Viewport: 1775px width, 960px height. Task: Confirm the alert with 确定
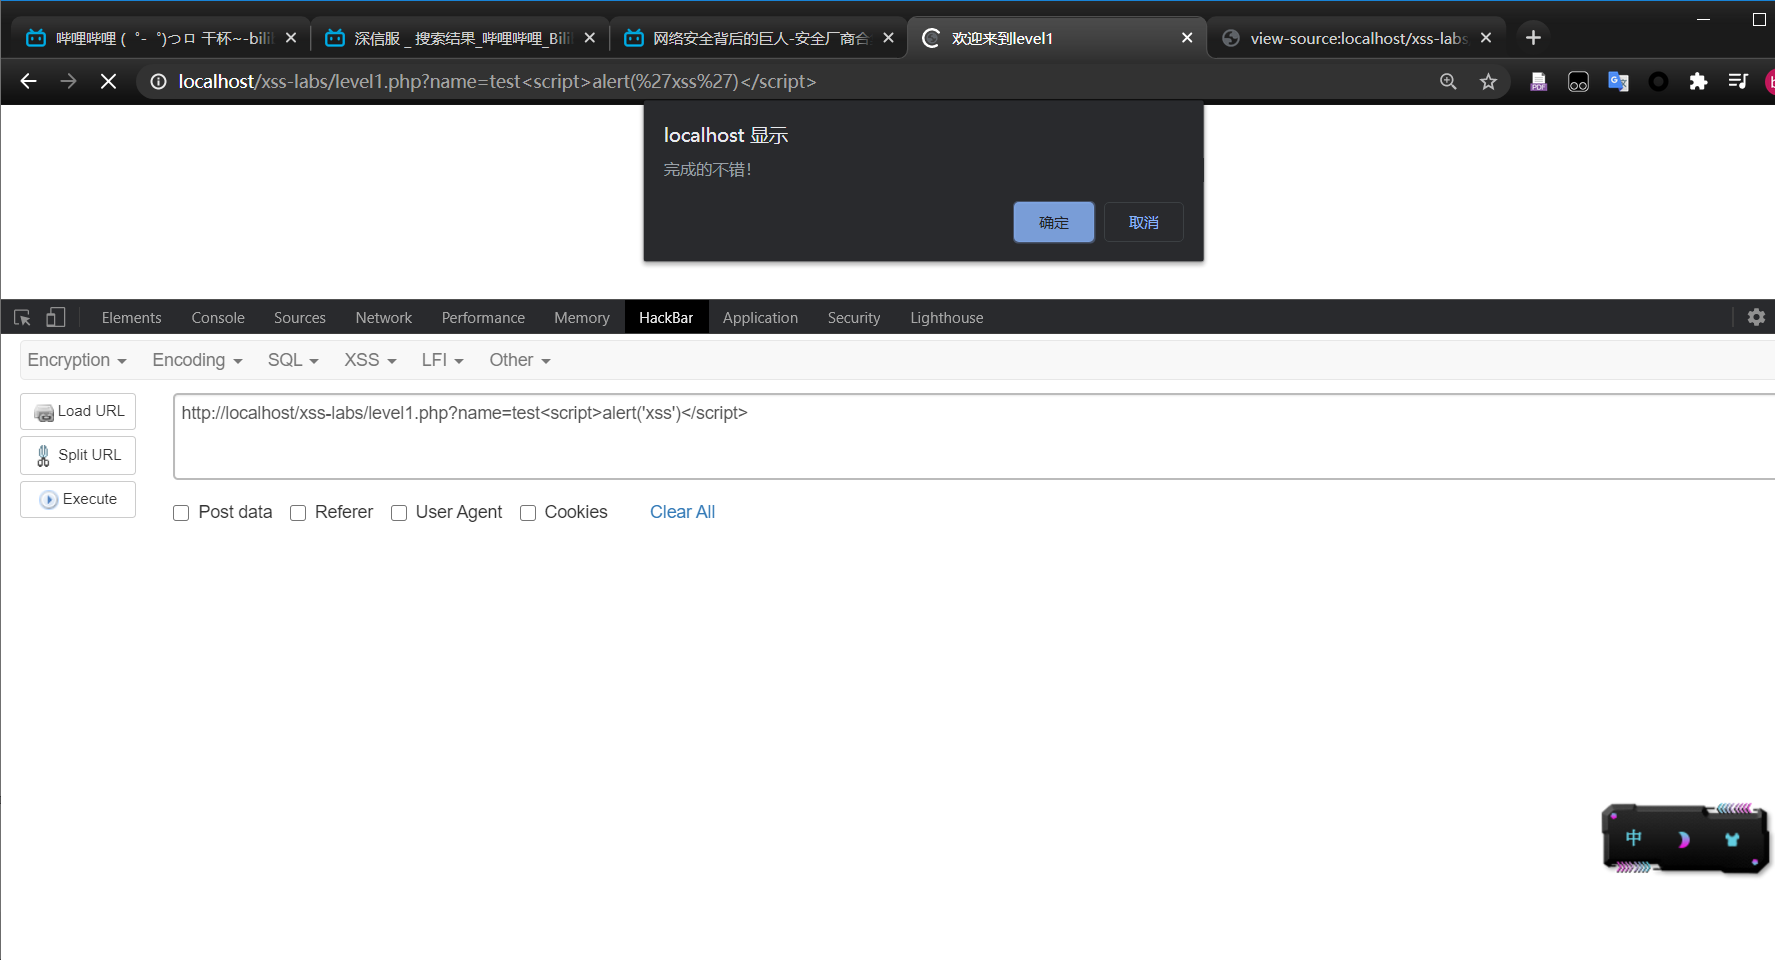[x=1054, y=222]
